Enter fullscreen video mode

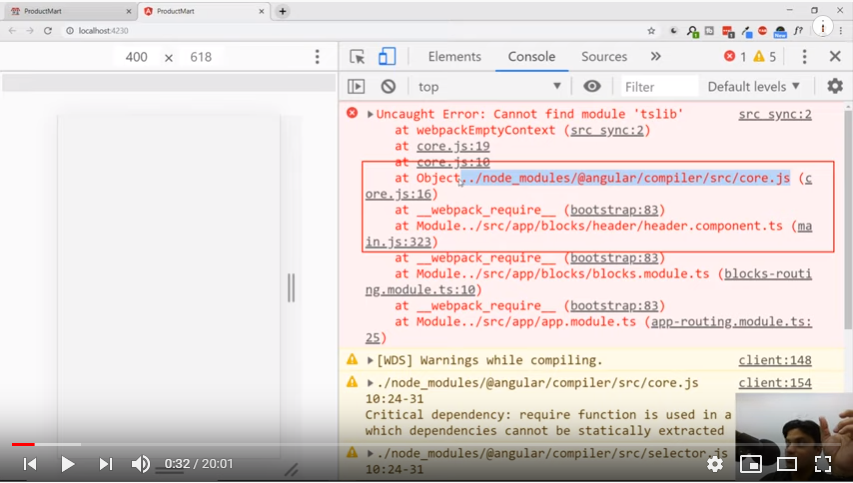[x=823, y=464]
